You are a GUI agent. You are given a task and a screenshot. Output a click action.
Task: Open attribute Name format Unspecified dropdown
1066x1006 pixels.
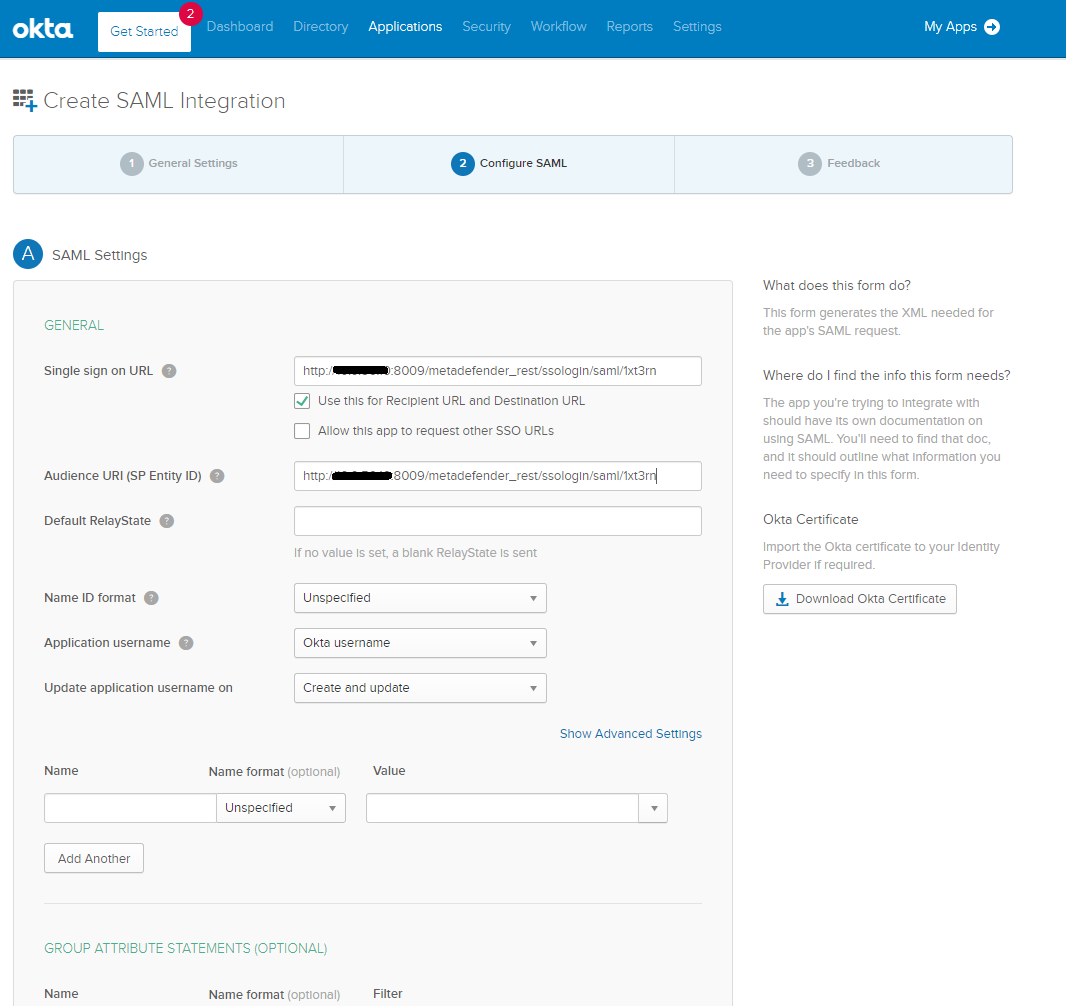coord(281,808)
